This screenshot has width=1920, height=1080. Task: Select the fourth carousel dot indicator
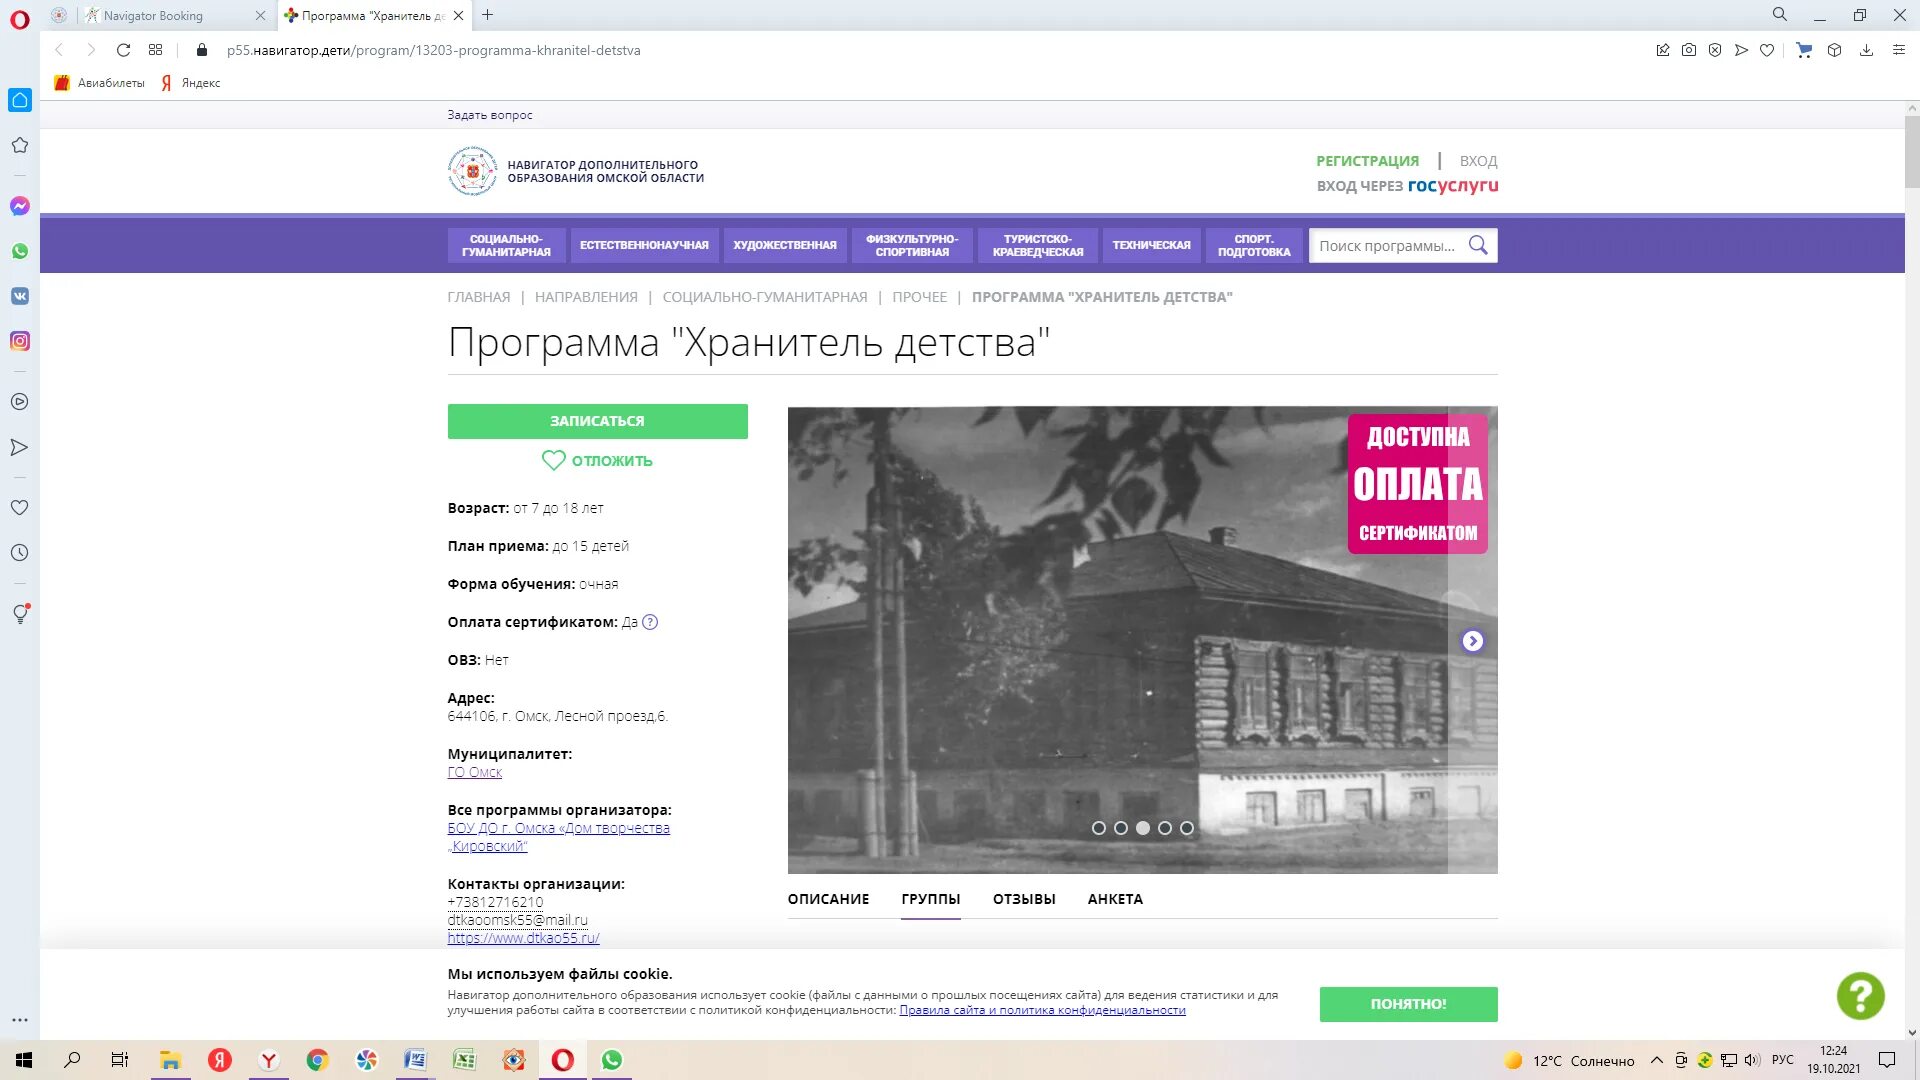1165,828
